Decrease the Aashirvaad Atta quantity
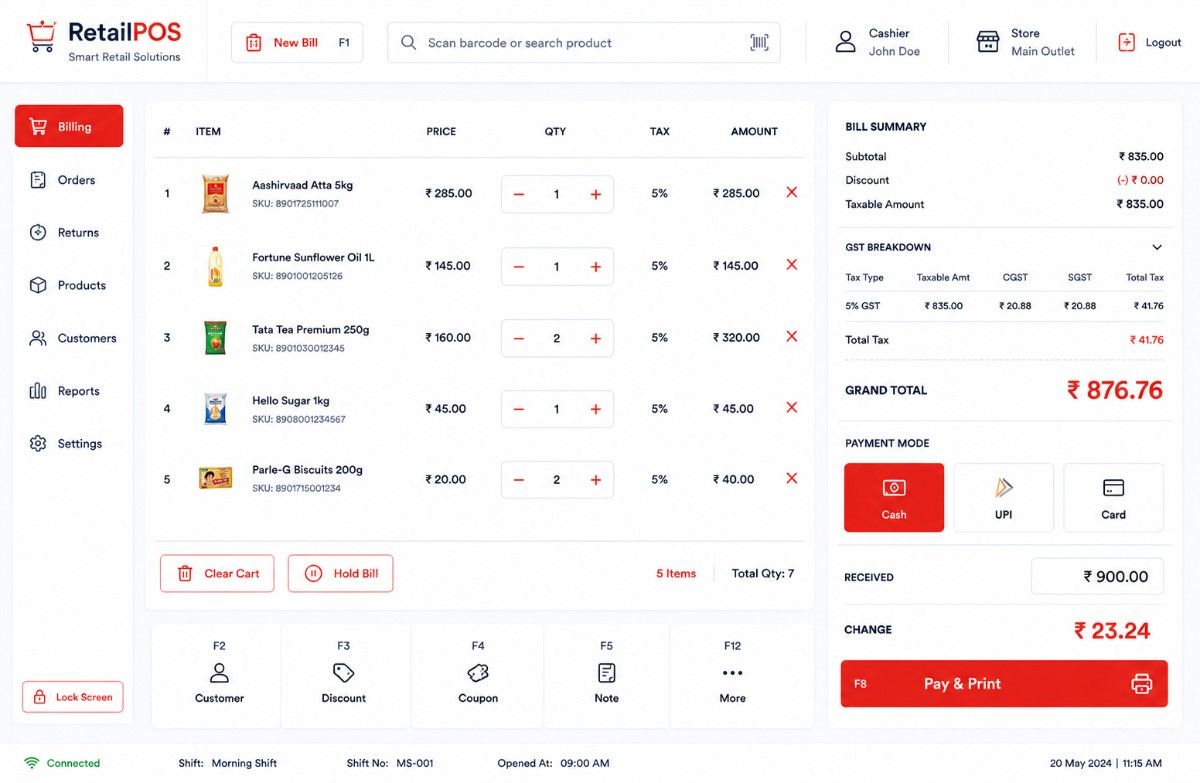 pos(519,195)
